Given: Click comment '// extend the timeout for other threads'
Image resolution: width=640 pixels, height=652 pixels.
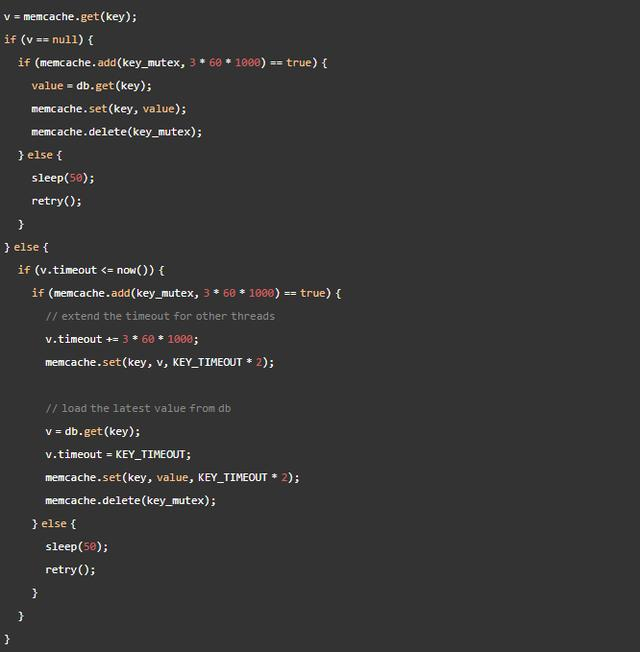Looking at the screenshot, I should pos(161,316).
